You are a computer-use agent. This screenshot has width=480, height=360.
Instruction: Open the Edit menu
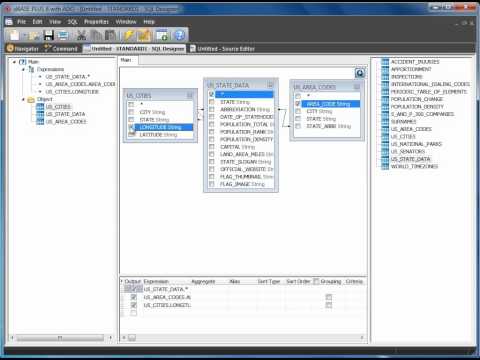37,22
